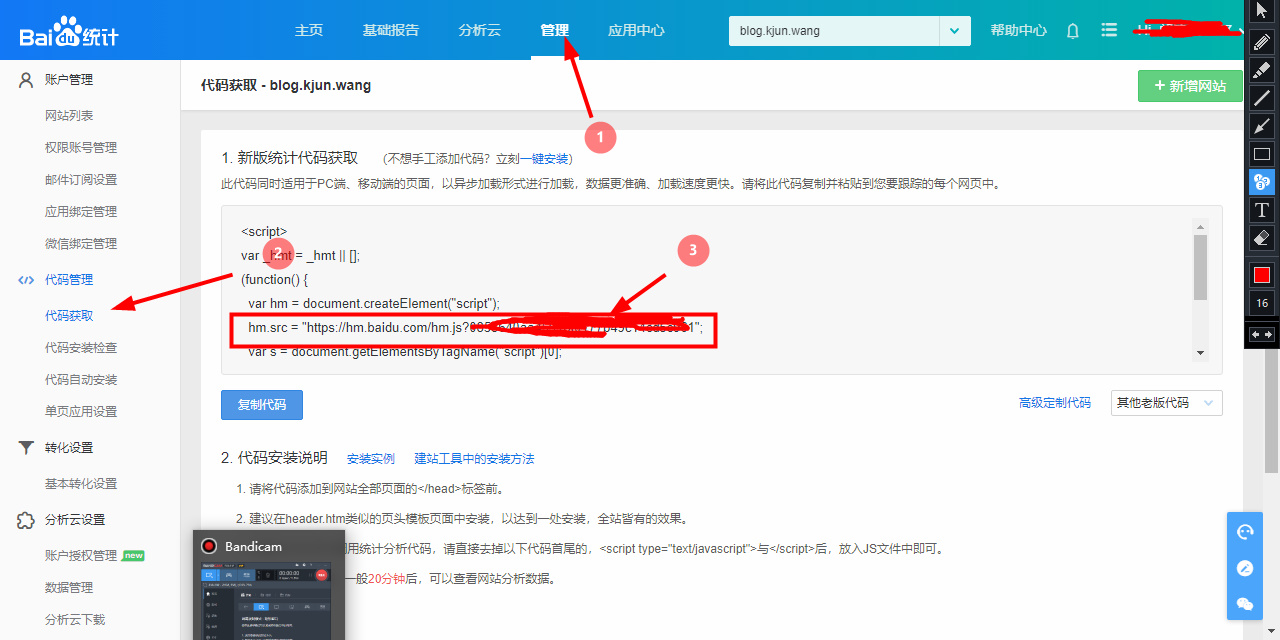The image size is (1280, 640).
Task: Open the red color picker swatch
Action: tap(1262, 274)
